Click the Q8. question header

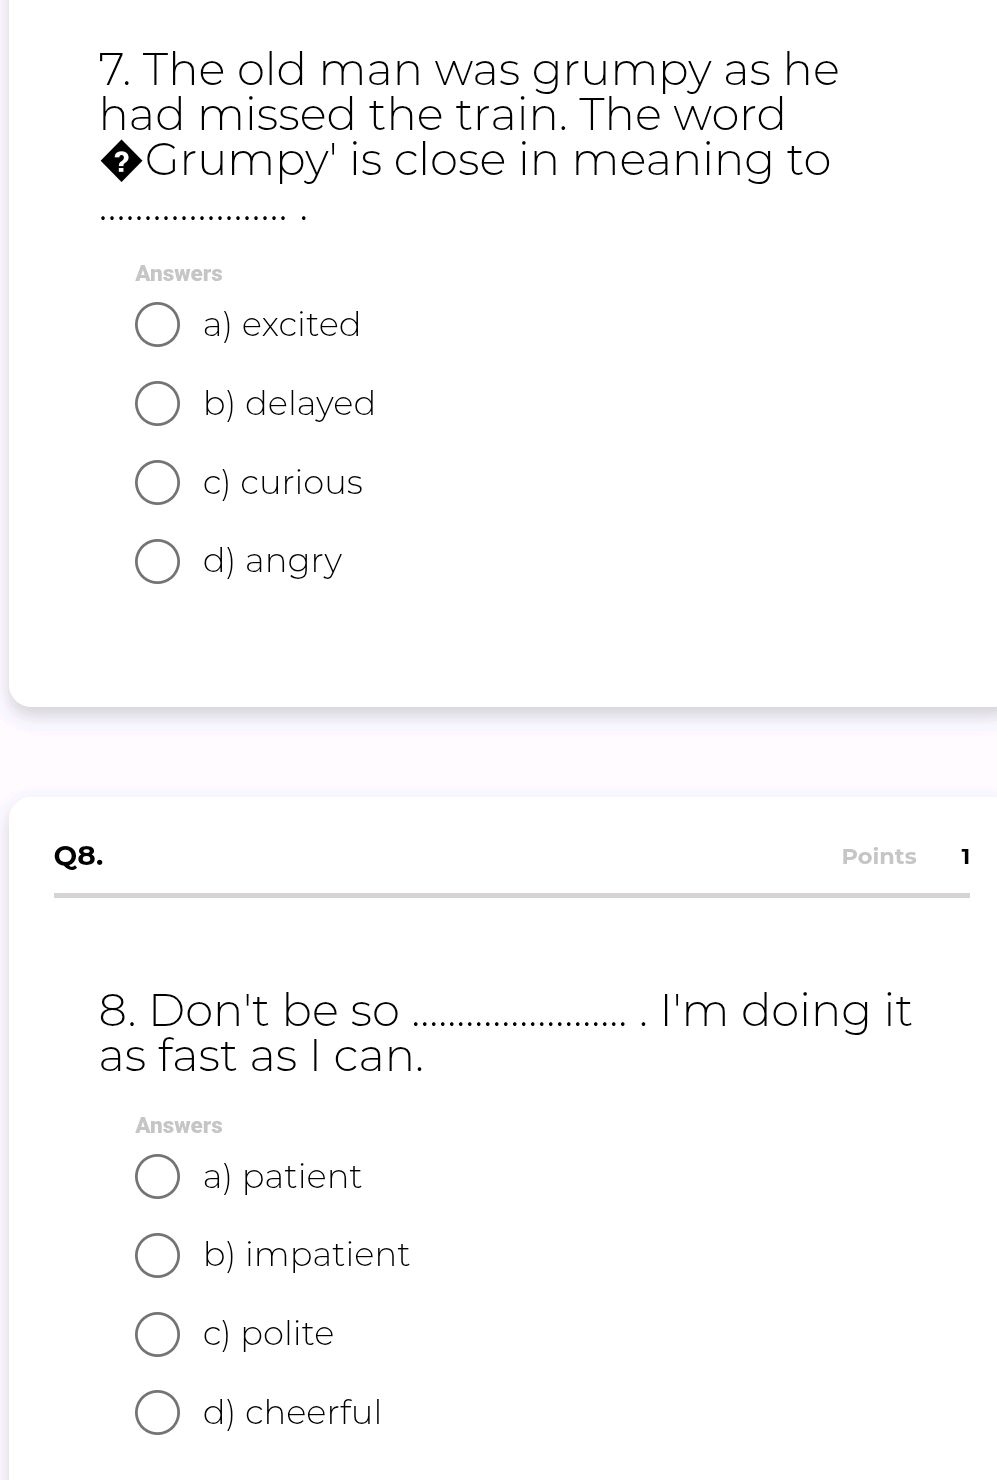(79, 856)
